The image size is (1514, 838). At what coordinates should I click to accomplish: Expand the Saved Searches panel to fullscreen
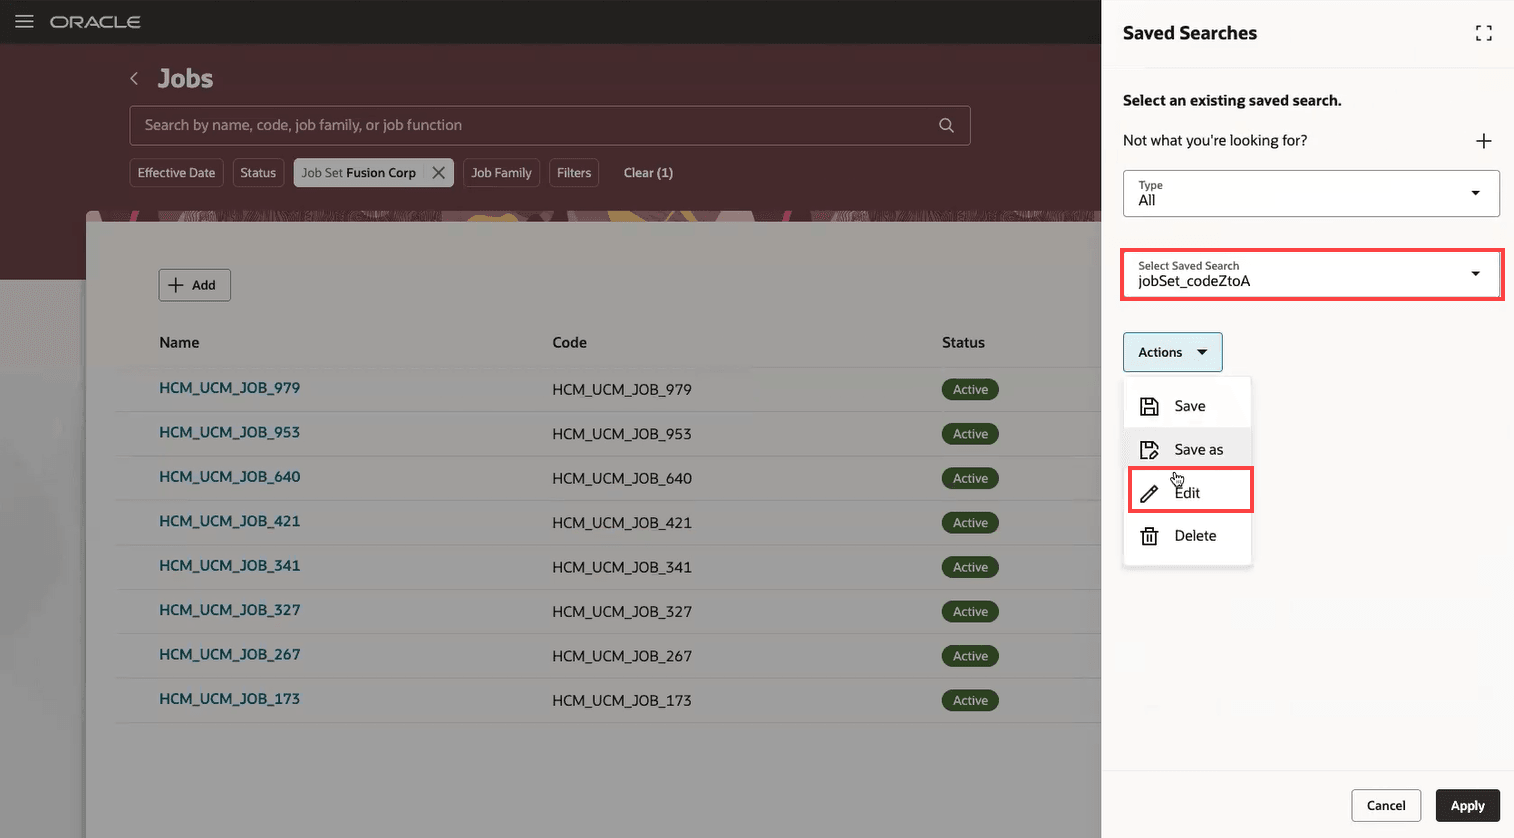click(1483, 34)
